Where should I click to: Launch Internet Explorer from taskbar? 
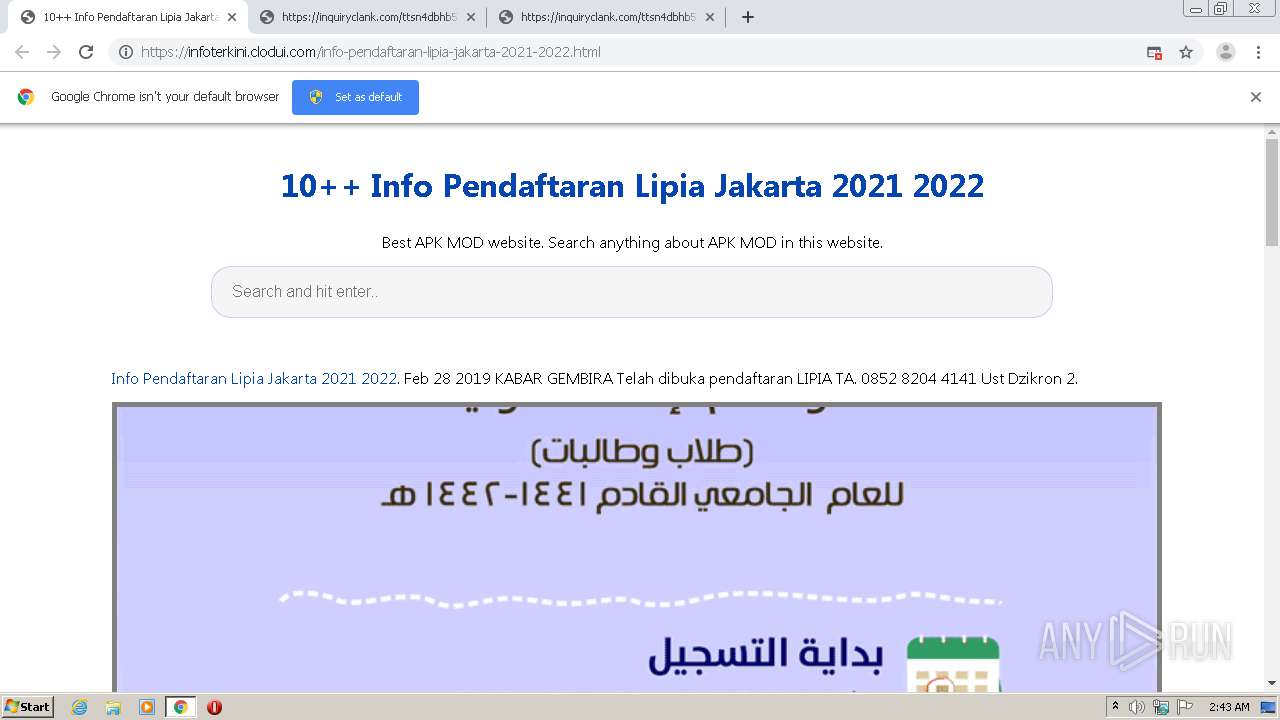click(x=80, y=707)
